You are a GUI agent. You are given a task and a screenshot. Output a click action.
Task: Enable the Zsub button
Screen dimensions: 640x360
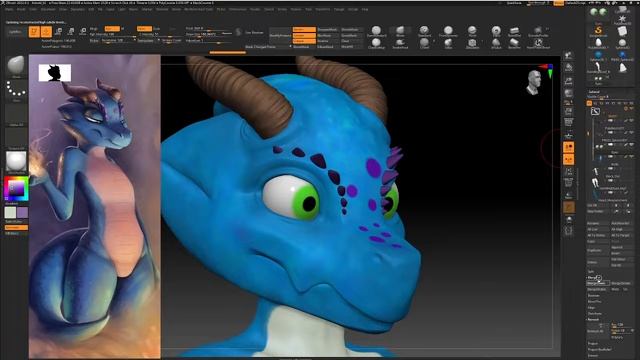(157, 29)
